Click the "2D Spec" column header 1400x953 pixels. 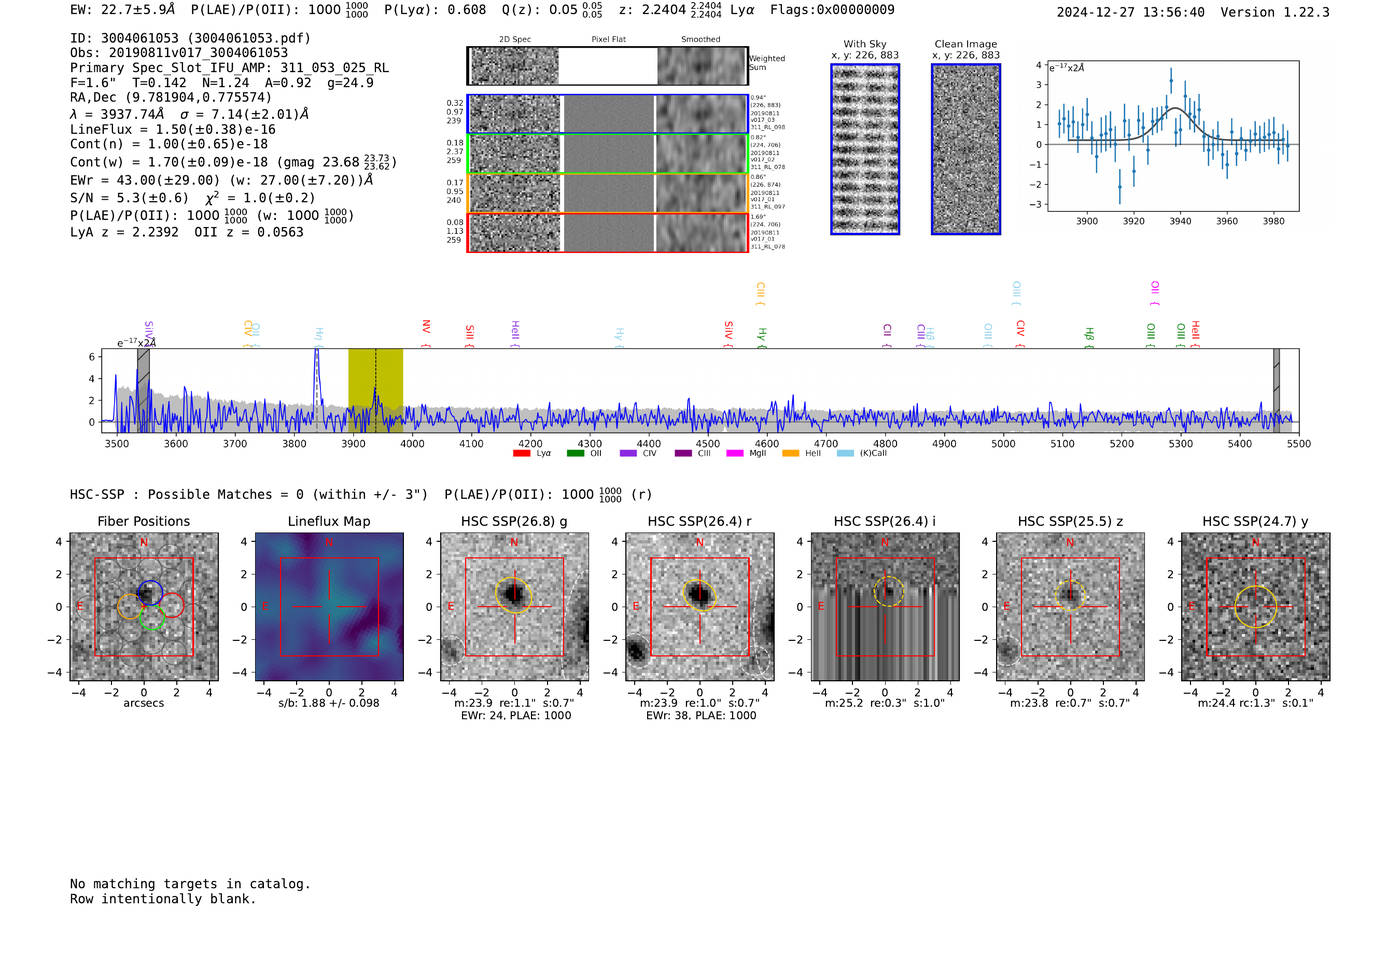515,40
